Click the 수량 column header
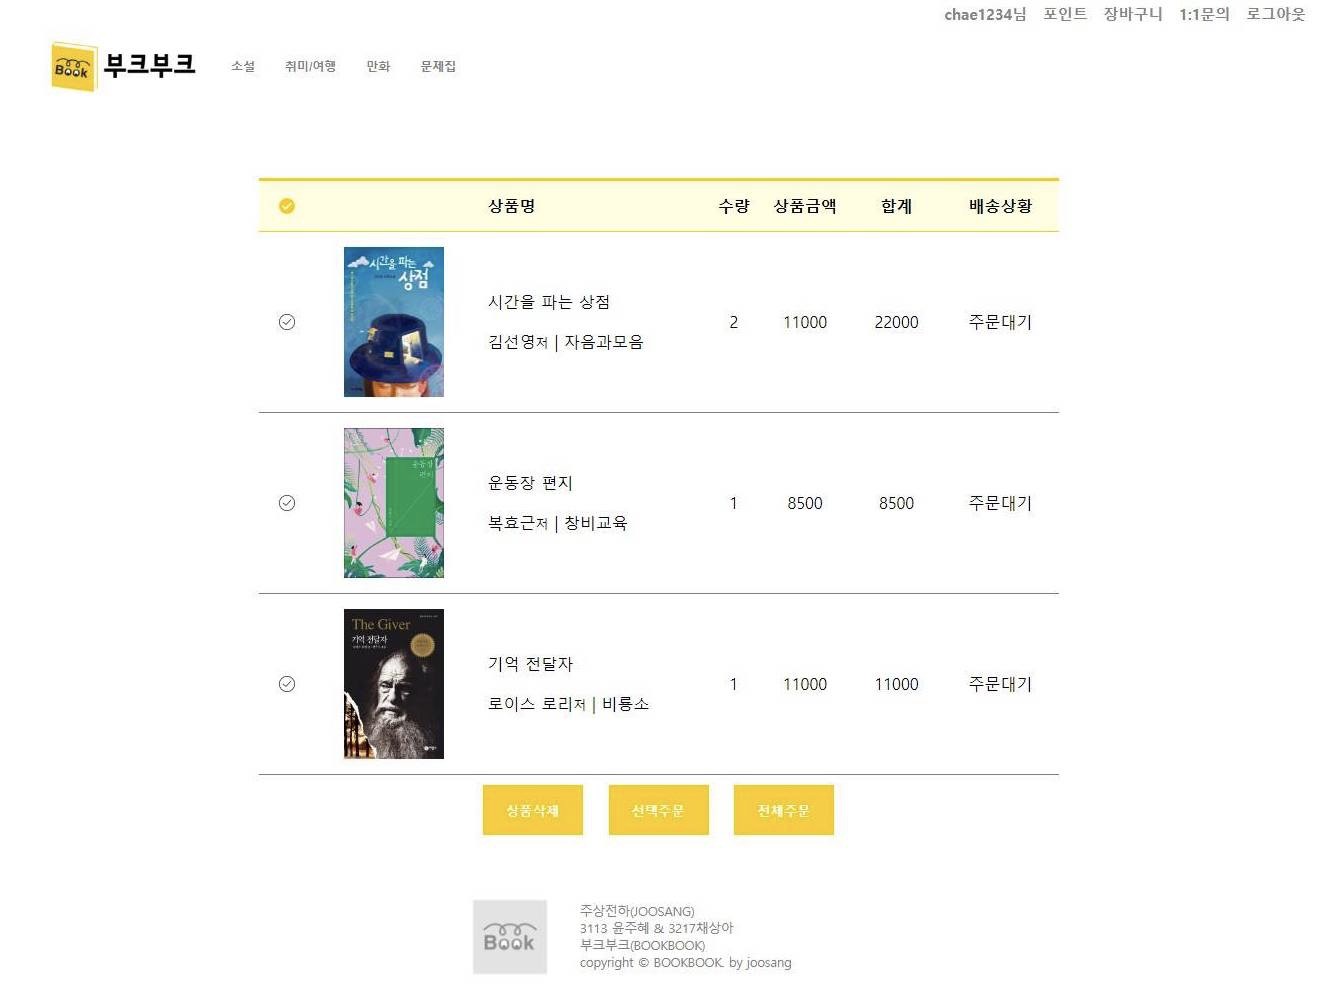Image resolution: width=1328 pixels, height=987 pixels. 734,206
